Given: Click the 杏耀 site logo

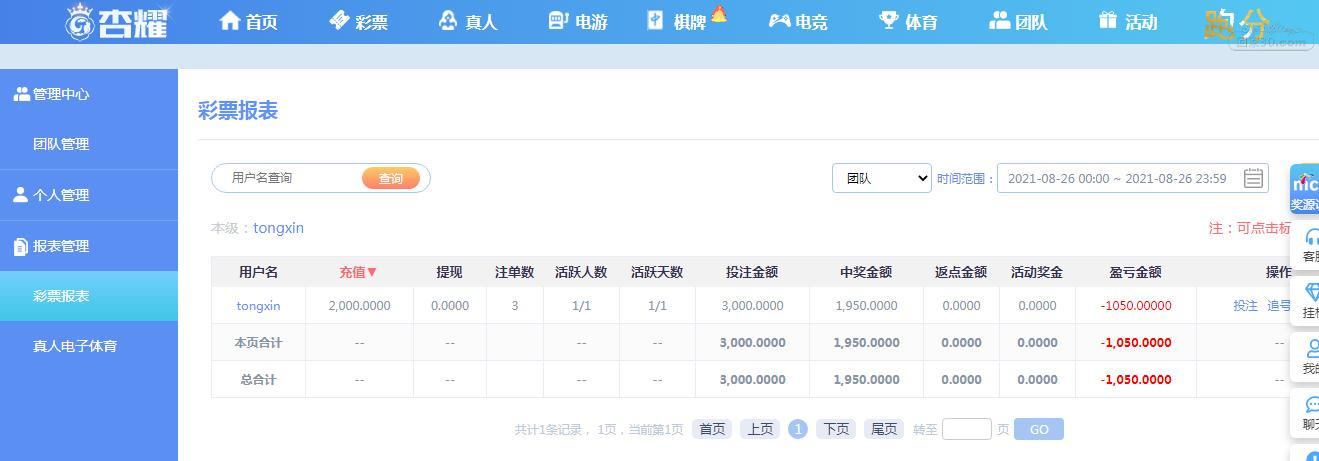Looking at the screenshot, I should coord(117,21).
